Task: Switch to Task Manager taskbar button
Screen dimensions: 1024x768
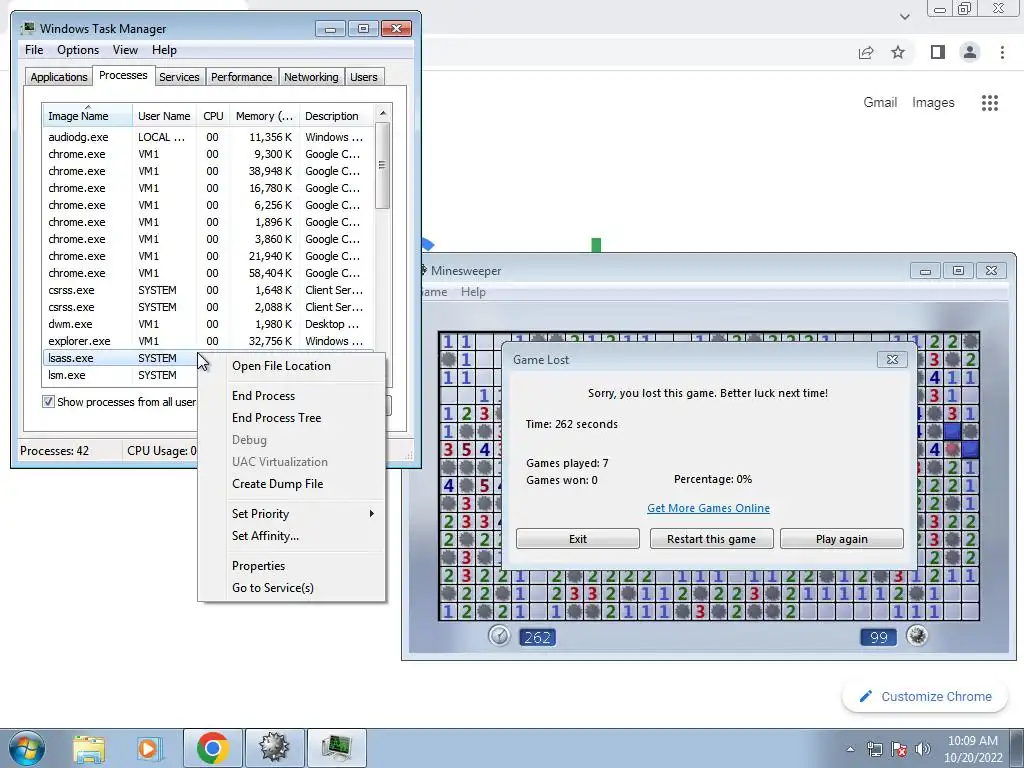Action: 337,748
